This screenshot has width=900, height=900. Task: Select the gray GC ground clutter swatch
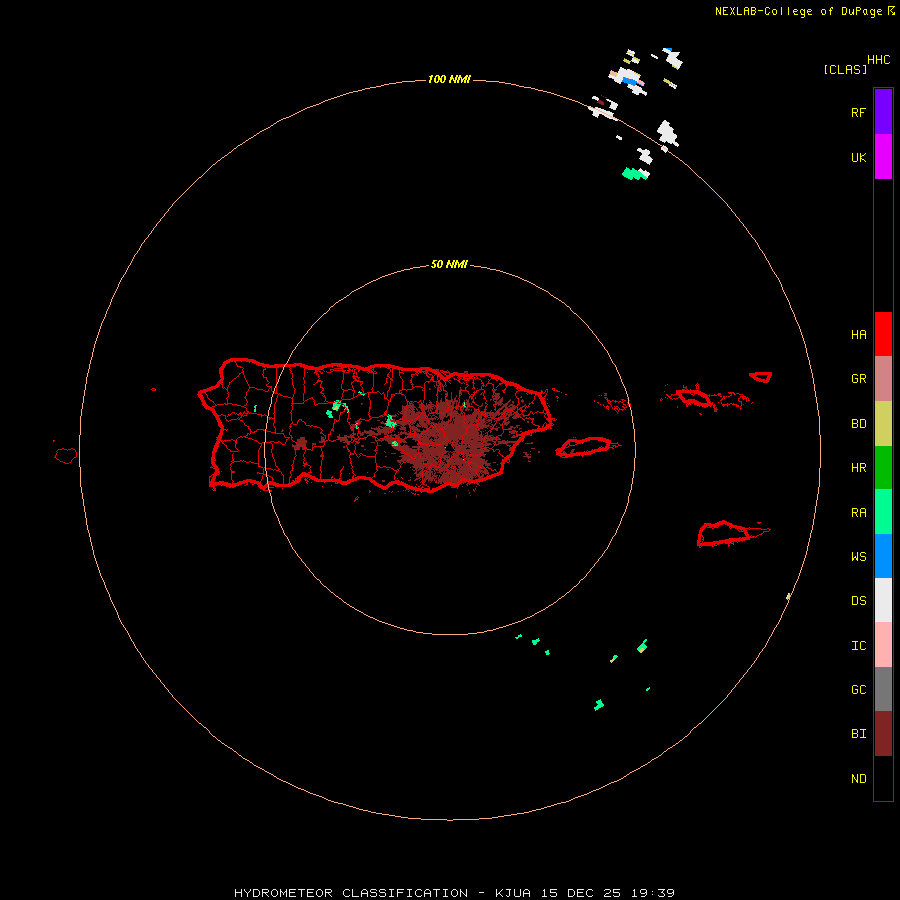pos(883,689)
